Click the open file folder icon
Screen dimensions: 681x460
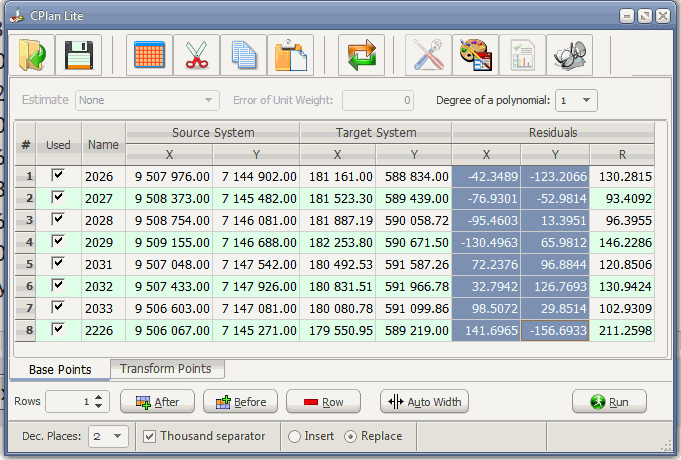(x=33, y=57)
